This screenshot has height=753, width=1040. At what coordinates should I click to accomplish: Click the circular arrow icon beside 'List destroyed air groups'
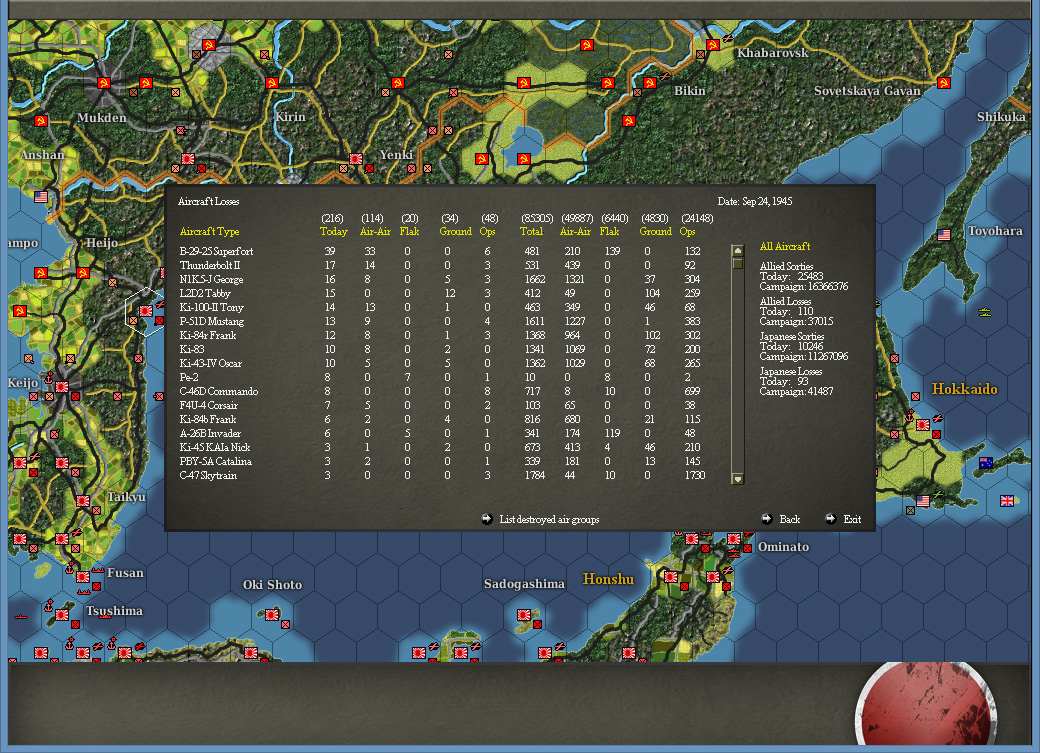[487, 519]
